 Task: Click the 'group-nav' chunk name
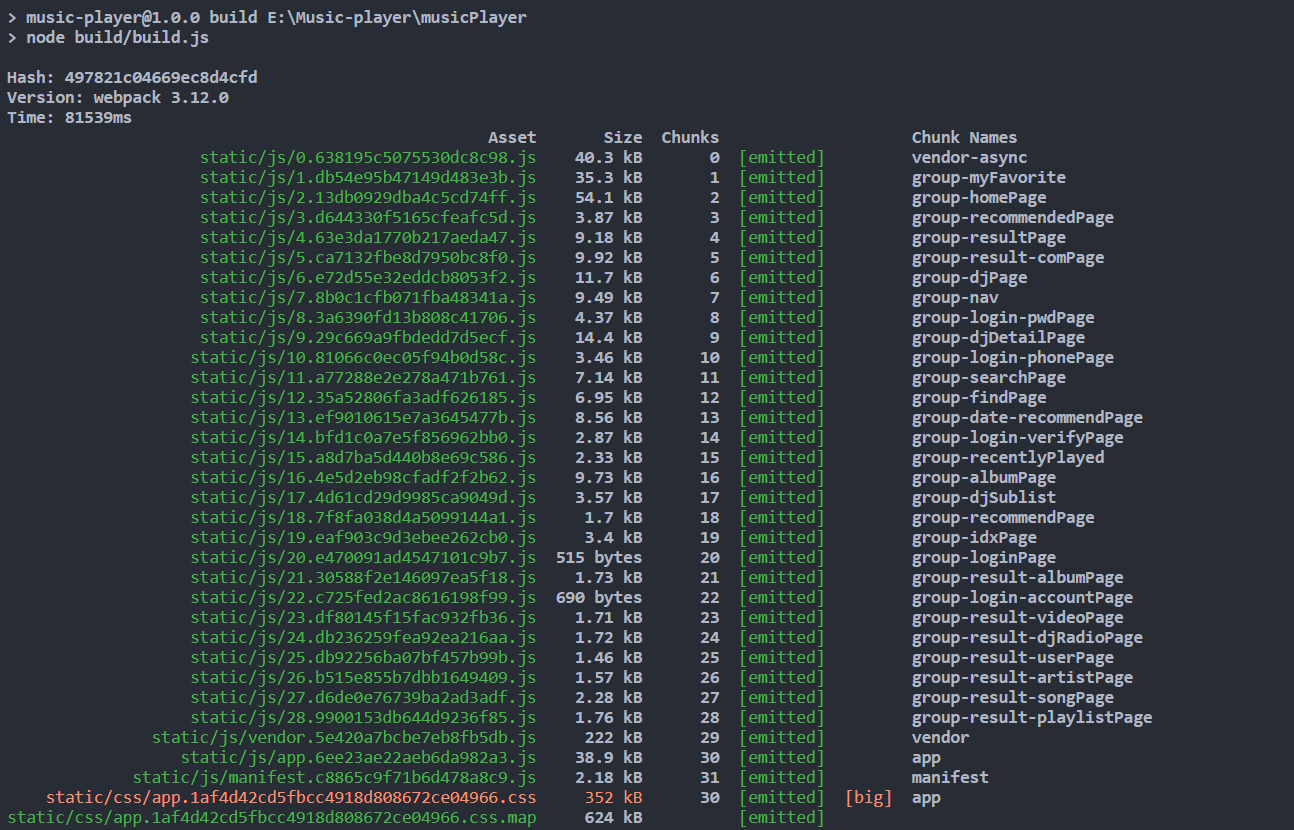coord(955,298)
